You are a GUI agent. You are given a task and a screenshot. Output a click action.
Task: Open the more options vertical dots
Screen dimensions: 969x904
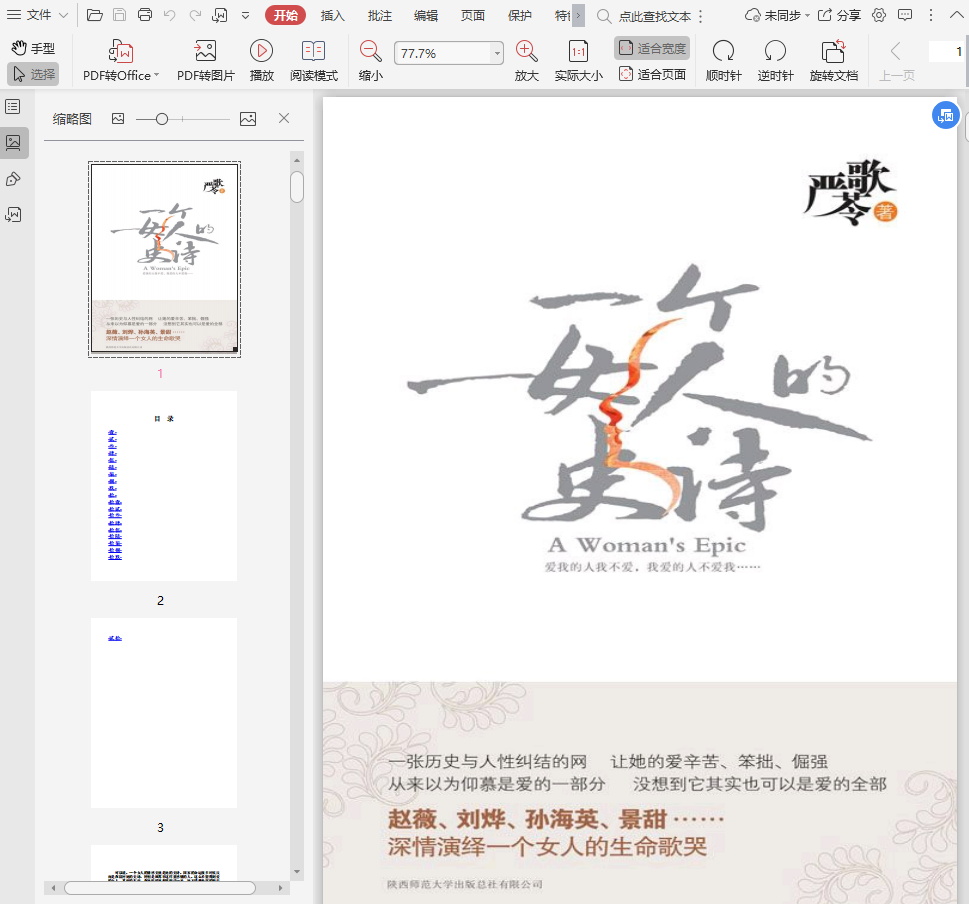click(x=931, y=15)
